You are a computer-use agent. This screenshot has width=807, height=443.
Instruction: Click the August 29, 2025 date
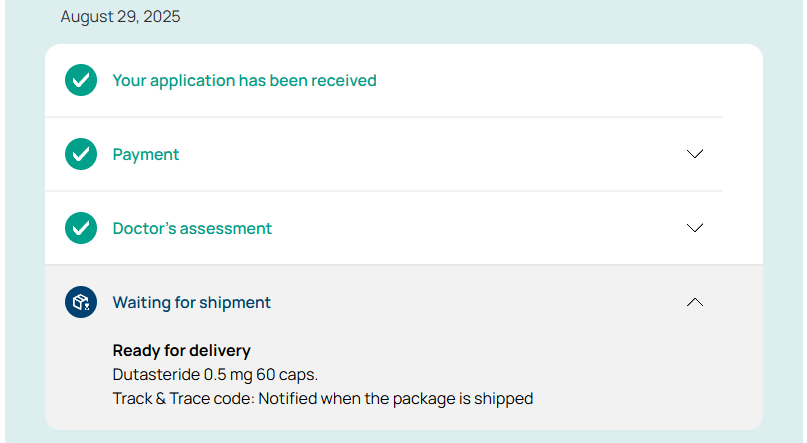(120, 16)
